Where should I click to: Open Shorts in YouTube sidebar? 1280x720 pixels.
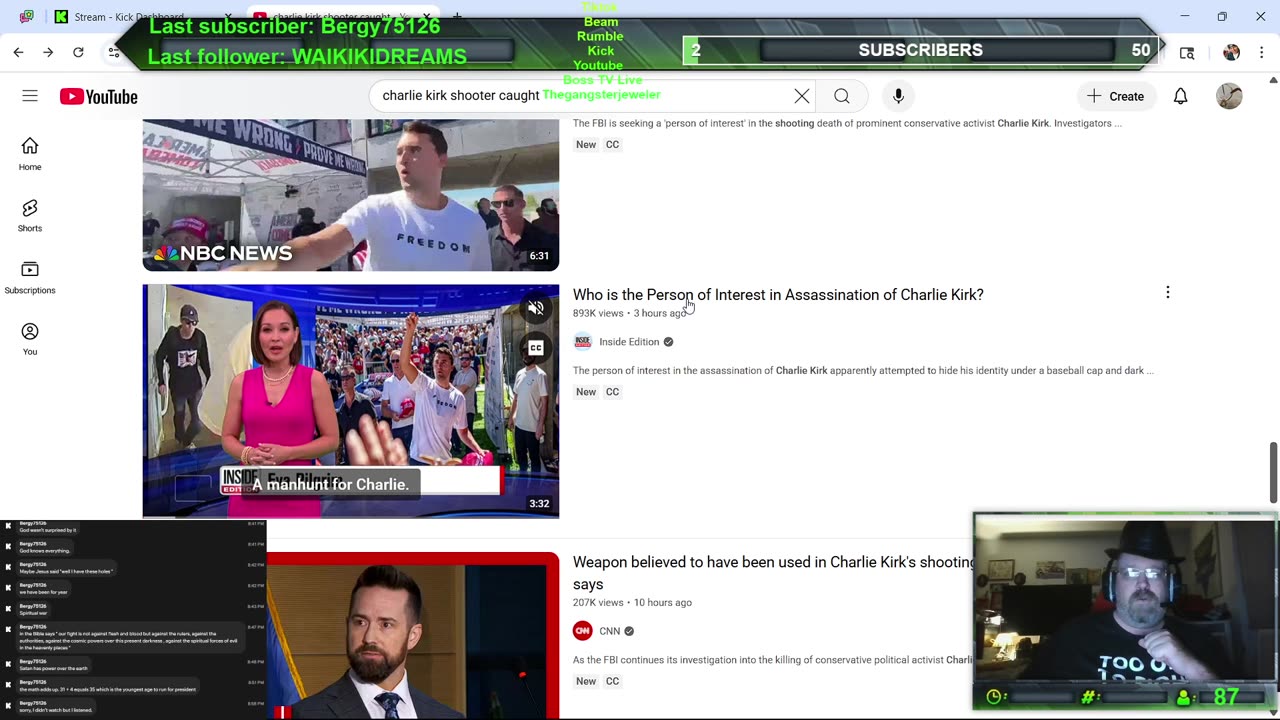(30, 215)
